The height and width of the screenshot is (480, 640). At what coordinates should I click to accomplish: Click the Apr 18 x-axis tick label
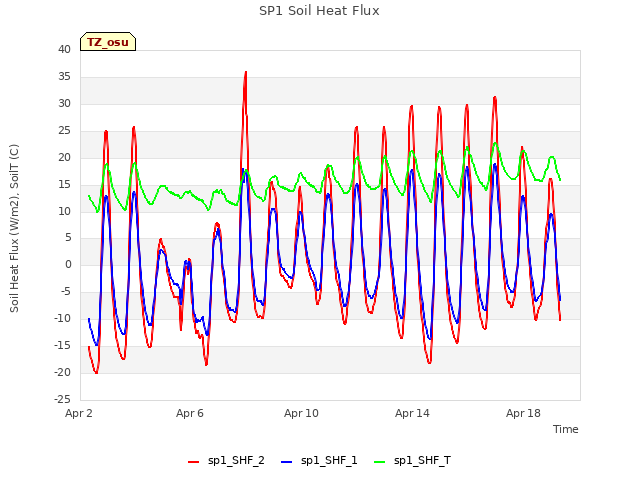(x=523, y=413)
